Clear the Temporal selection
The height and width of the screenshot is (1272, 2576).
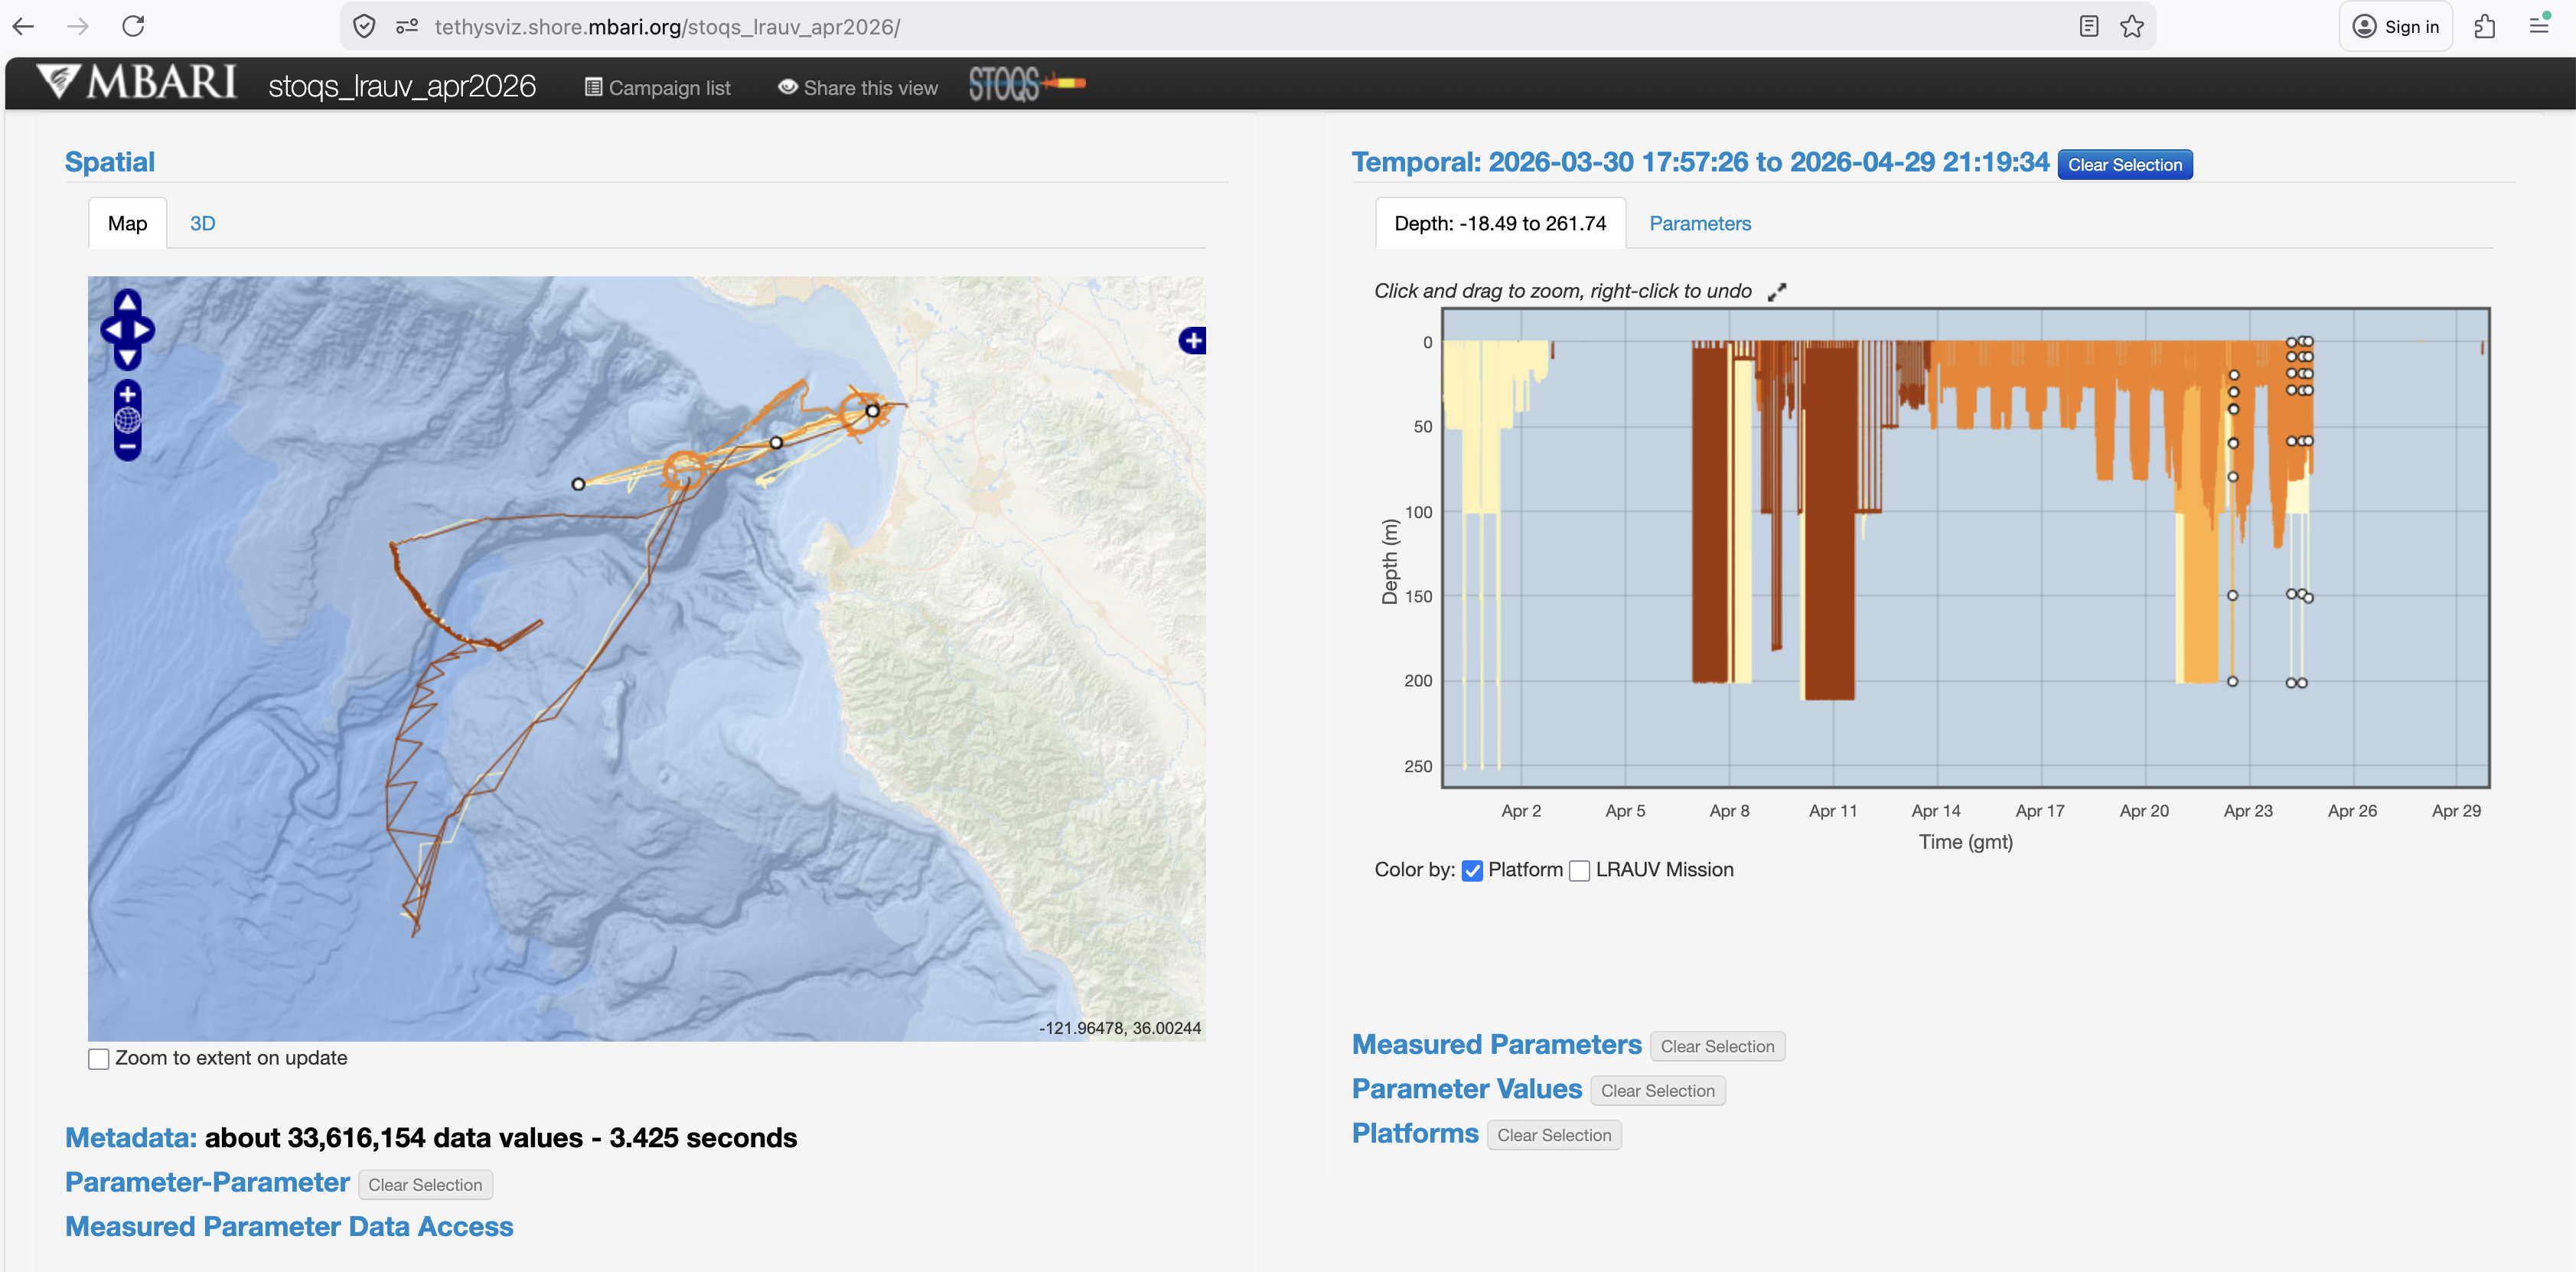pyautogui.click(x=2125, y=165)
